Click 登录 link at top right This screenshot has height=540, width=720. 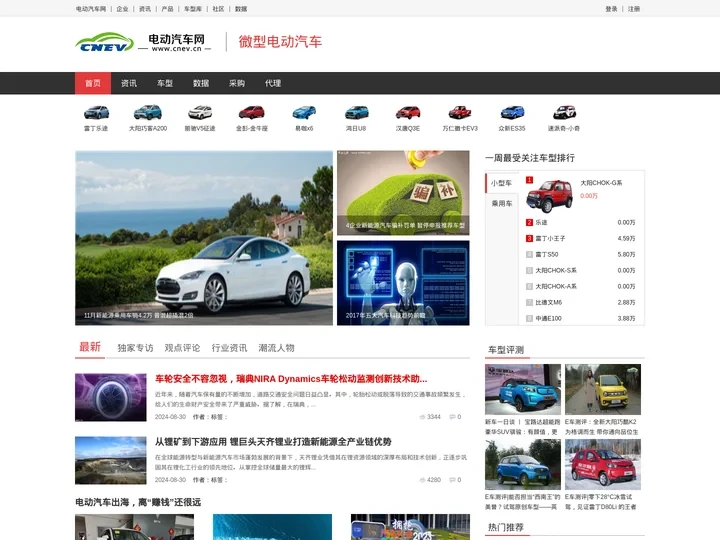click(x=611, y=9)
